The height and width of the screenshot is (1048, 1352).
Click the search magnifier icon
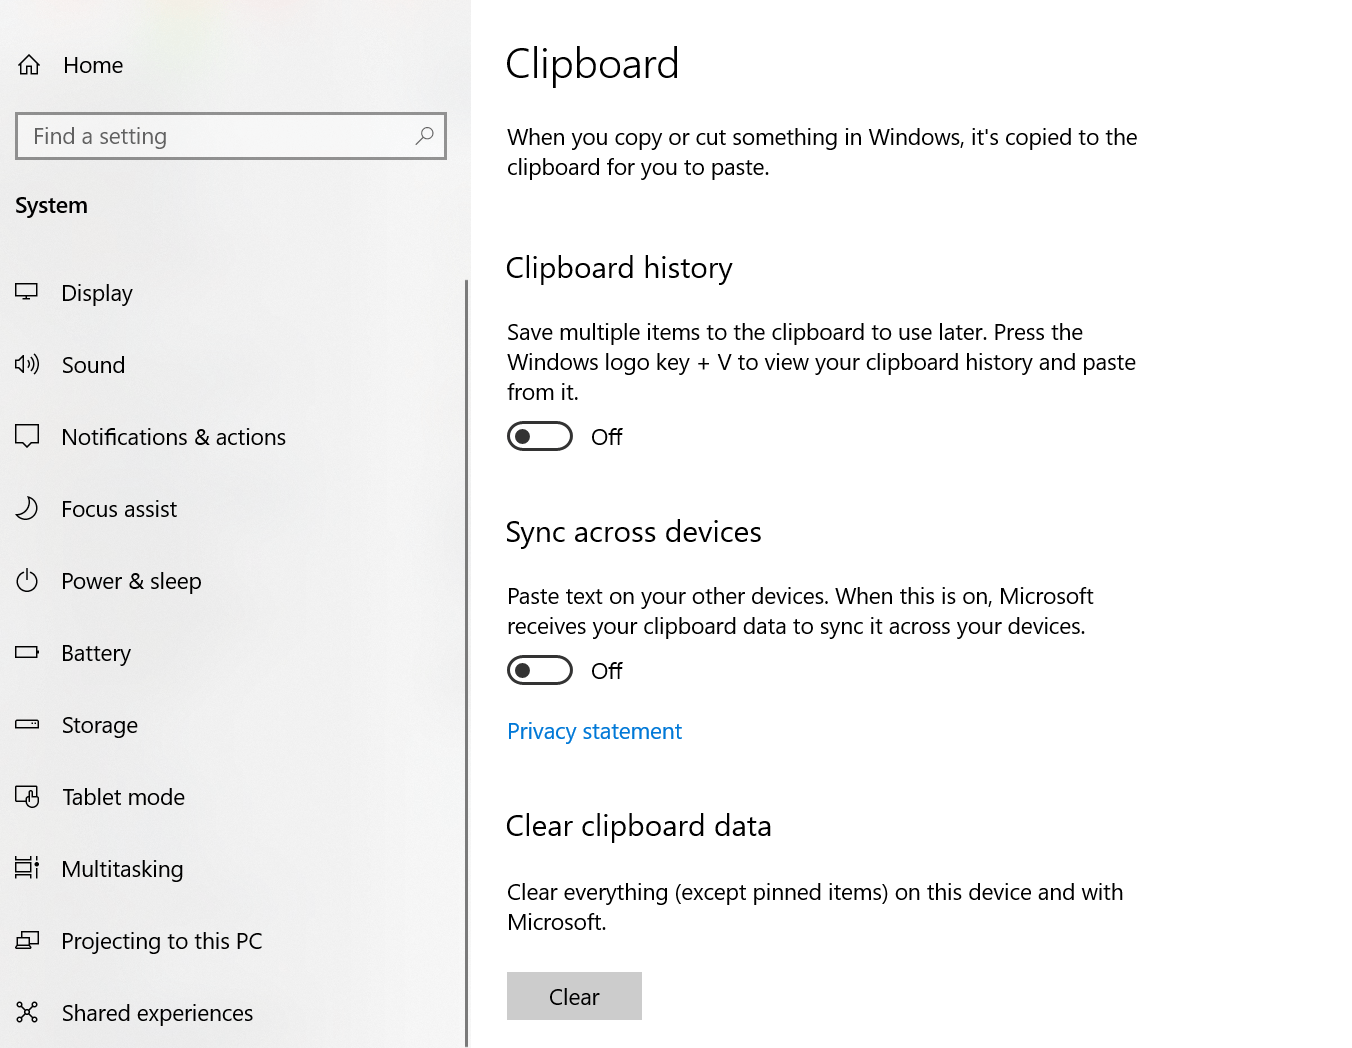[x=424, y=136]
